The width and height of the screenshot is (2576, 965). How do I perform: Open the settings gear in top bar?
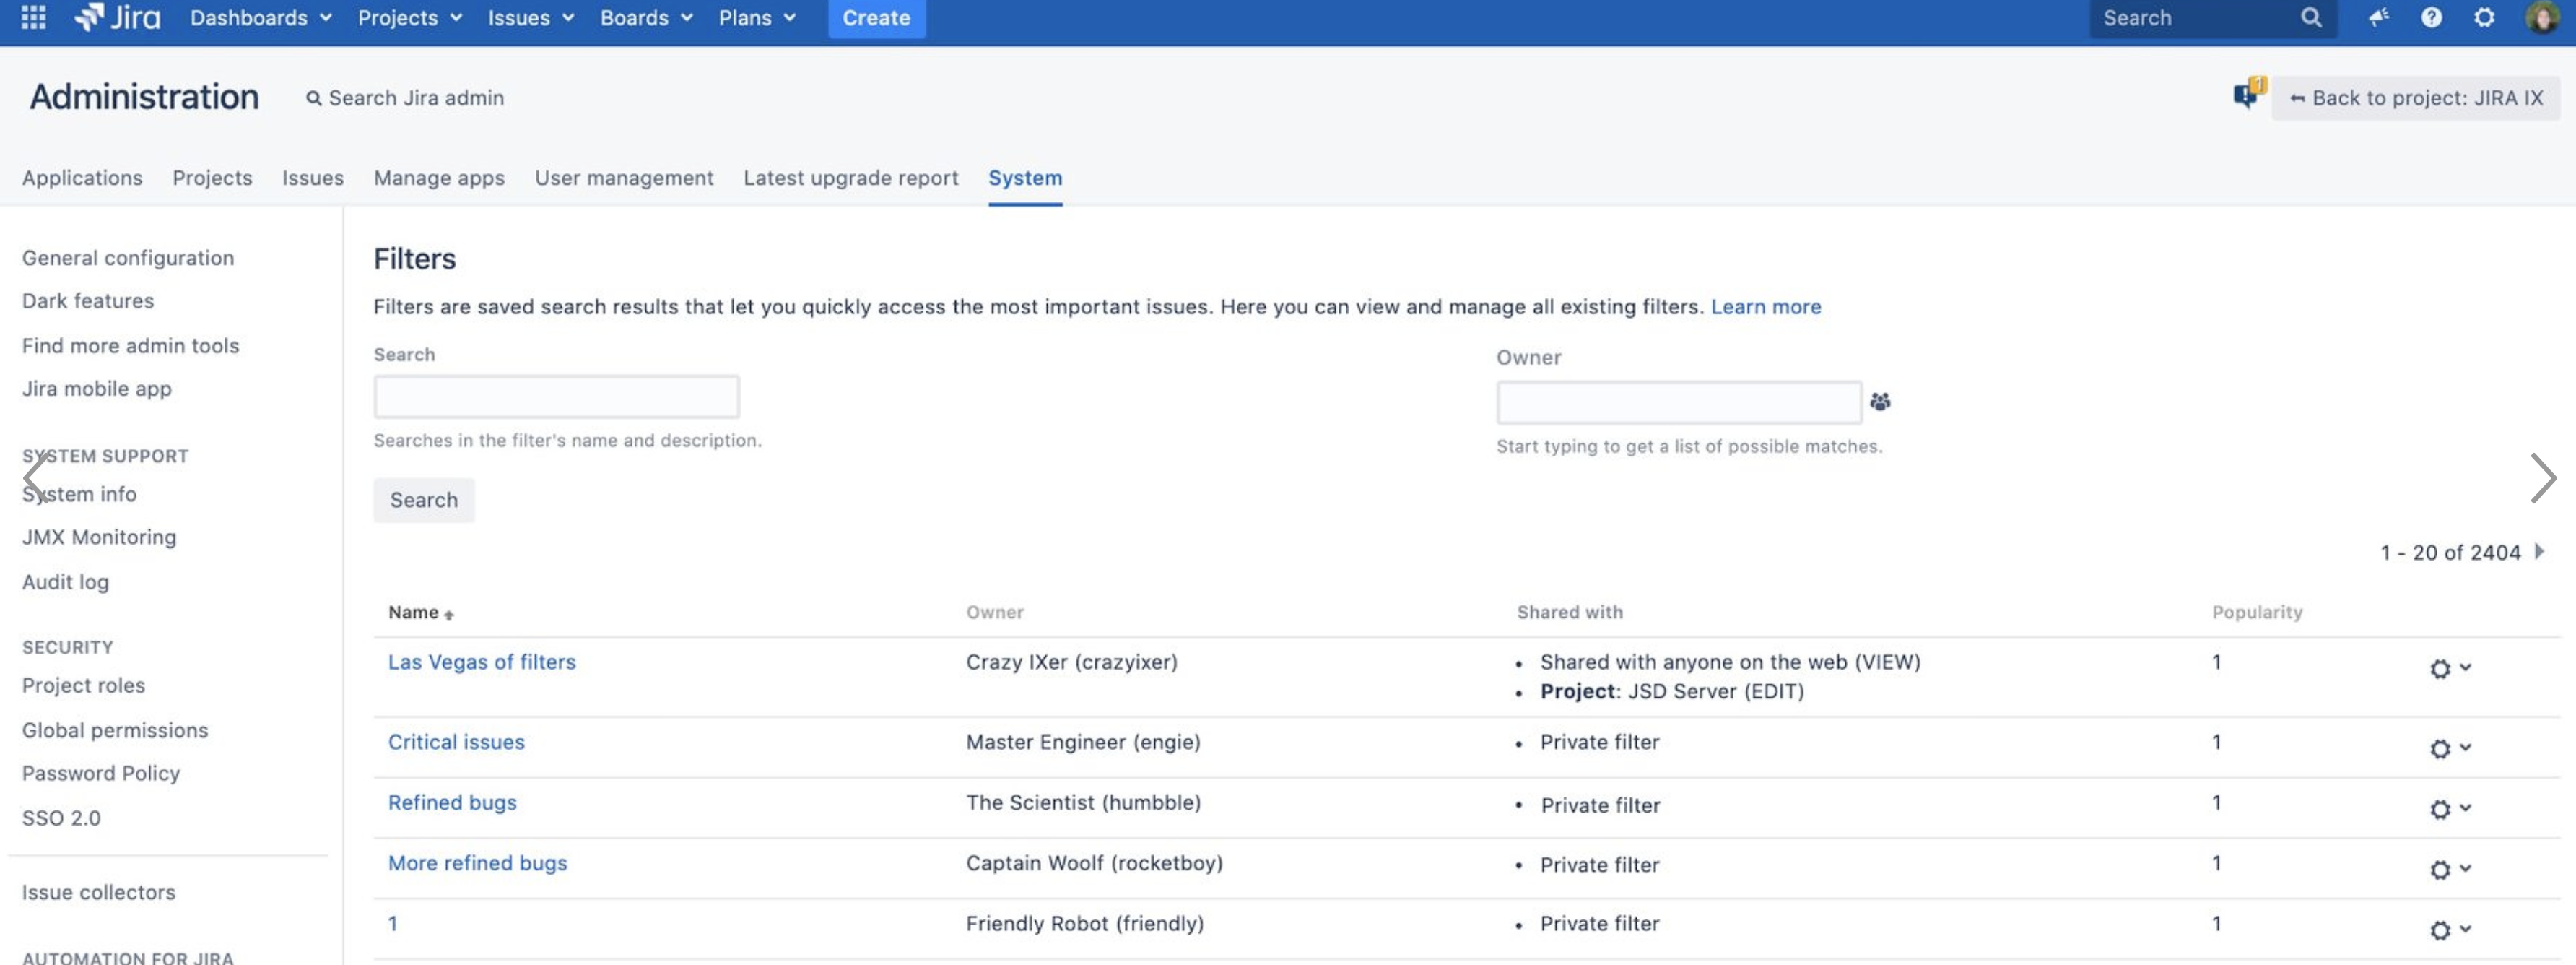click(x=2484, y=17)
